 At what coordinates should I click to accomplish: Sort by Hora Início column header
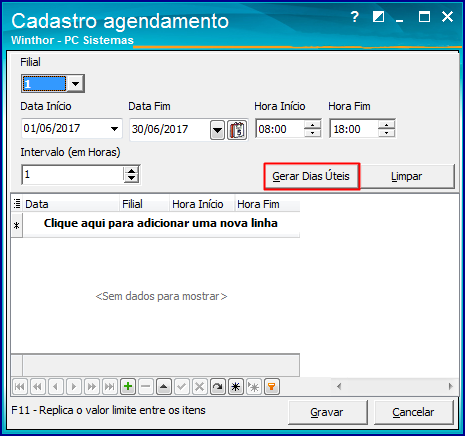click(202, 204)
